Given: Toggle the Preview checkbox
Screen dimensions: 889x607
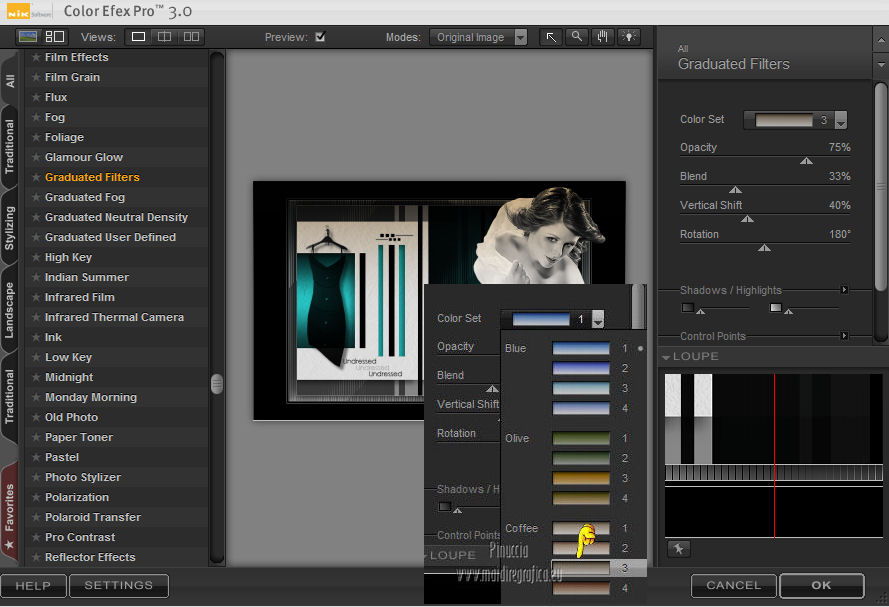Looking at the screenshot, I should click(x=320, y=37).
